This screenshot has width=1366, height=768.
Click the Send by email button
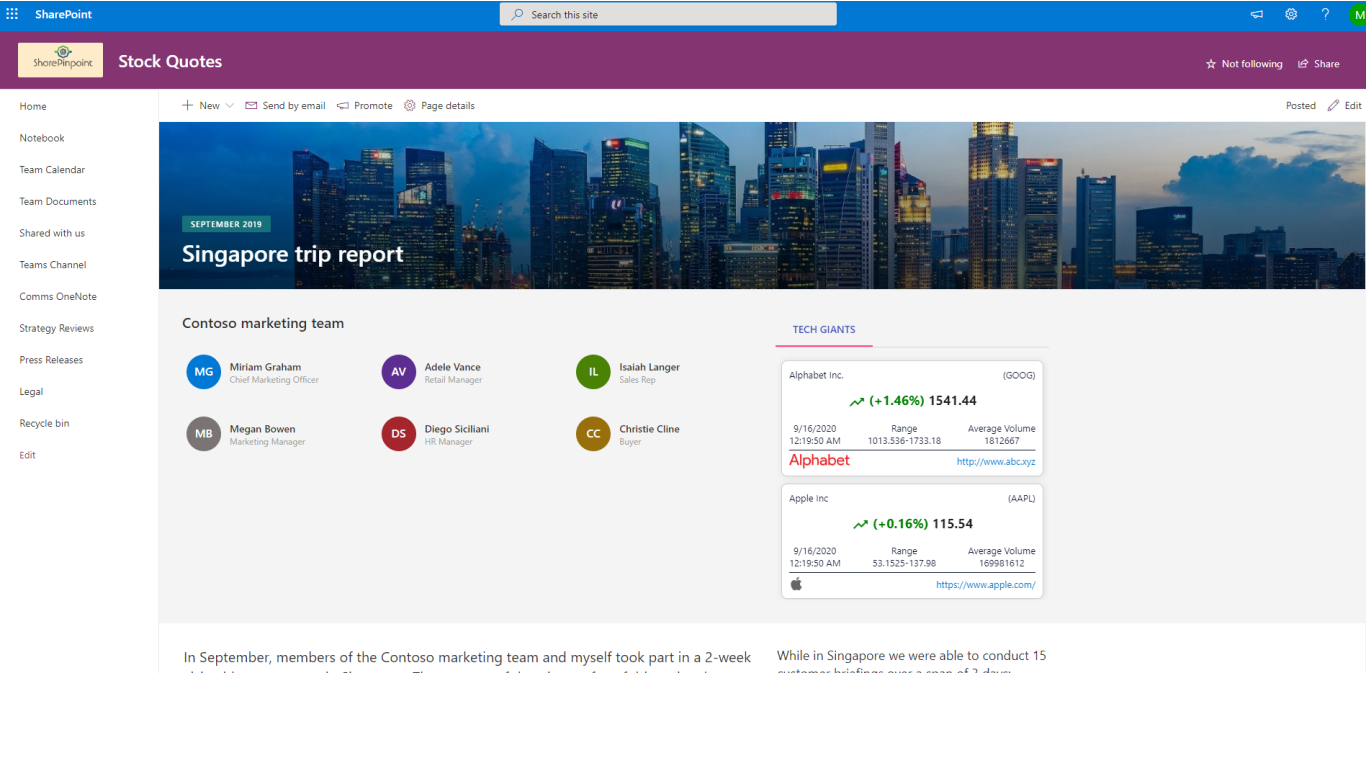[x=285, y=106]
